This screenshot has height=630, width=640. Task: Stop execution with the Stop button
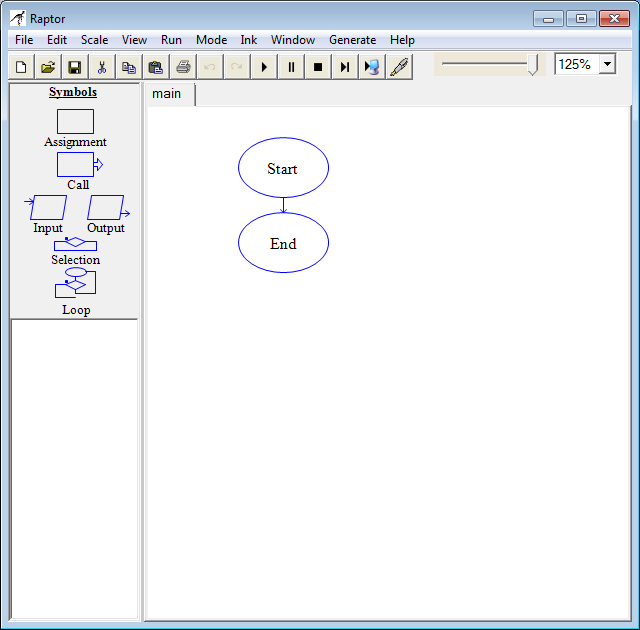[x=318, y=67]
